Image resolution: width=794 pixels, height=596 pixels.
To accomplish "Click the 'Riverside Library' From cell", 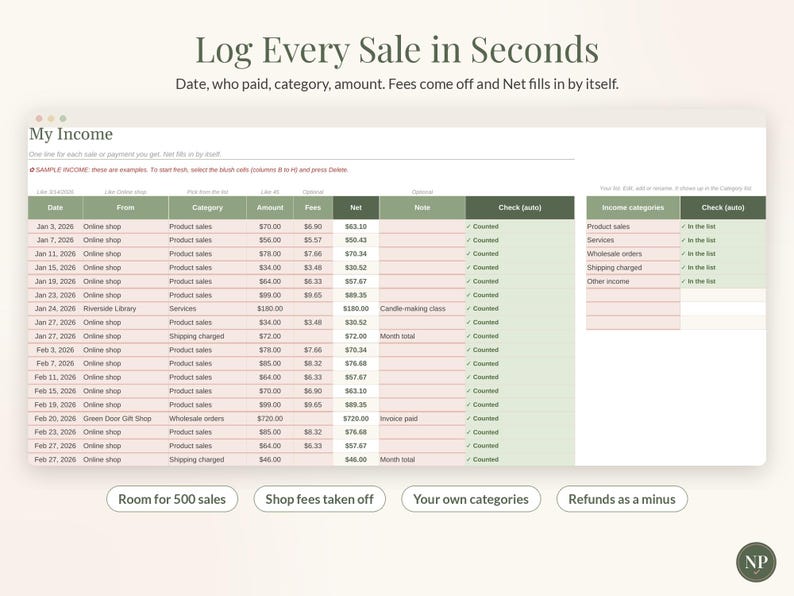I will (125, 308).
